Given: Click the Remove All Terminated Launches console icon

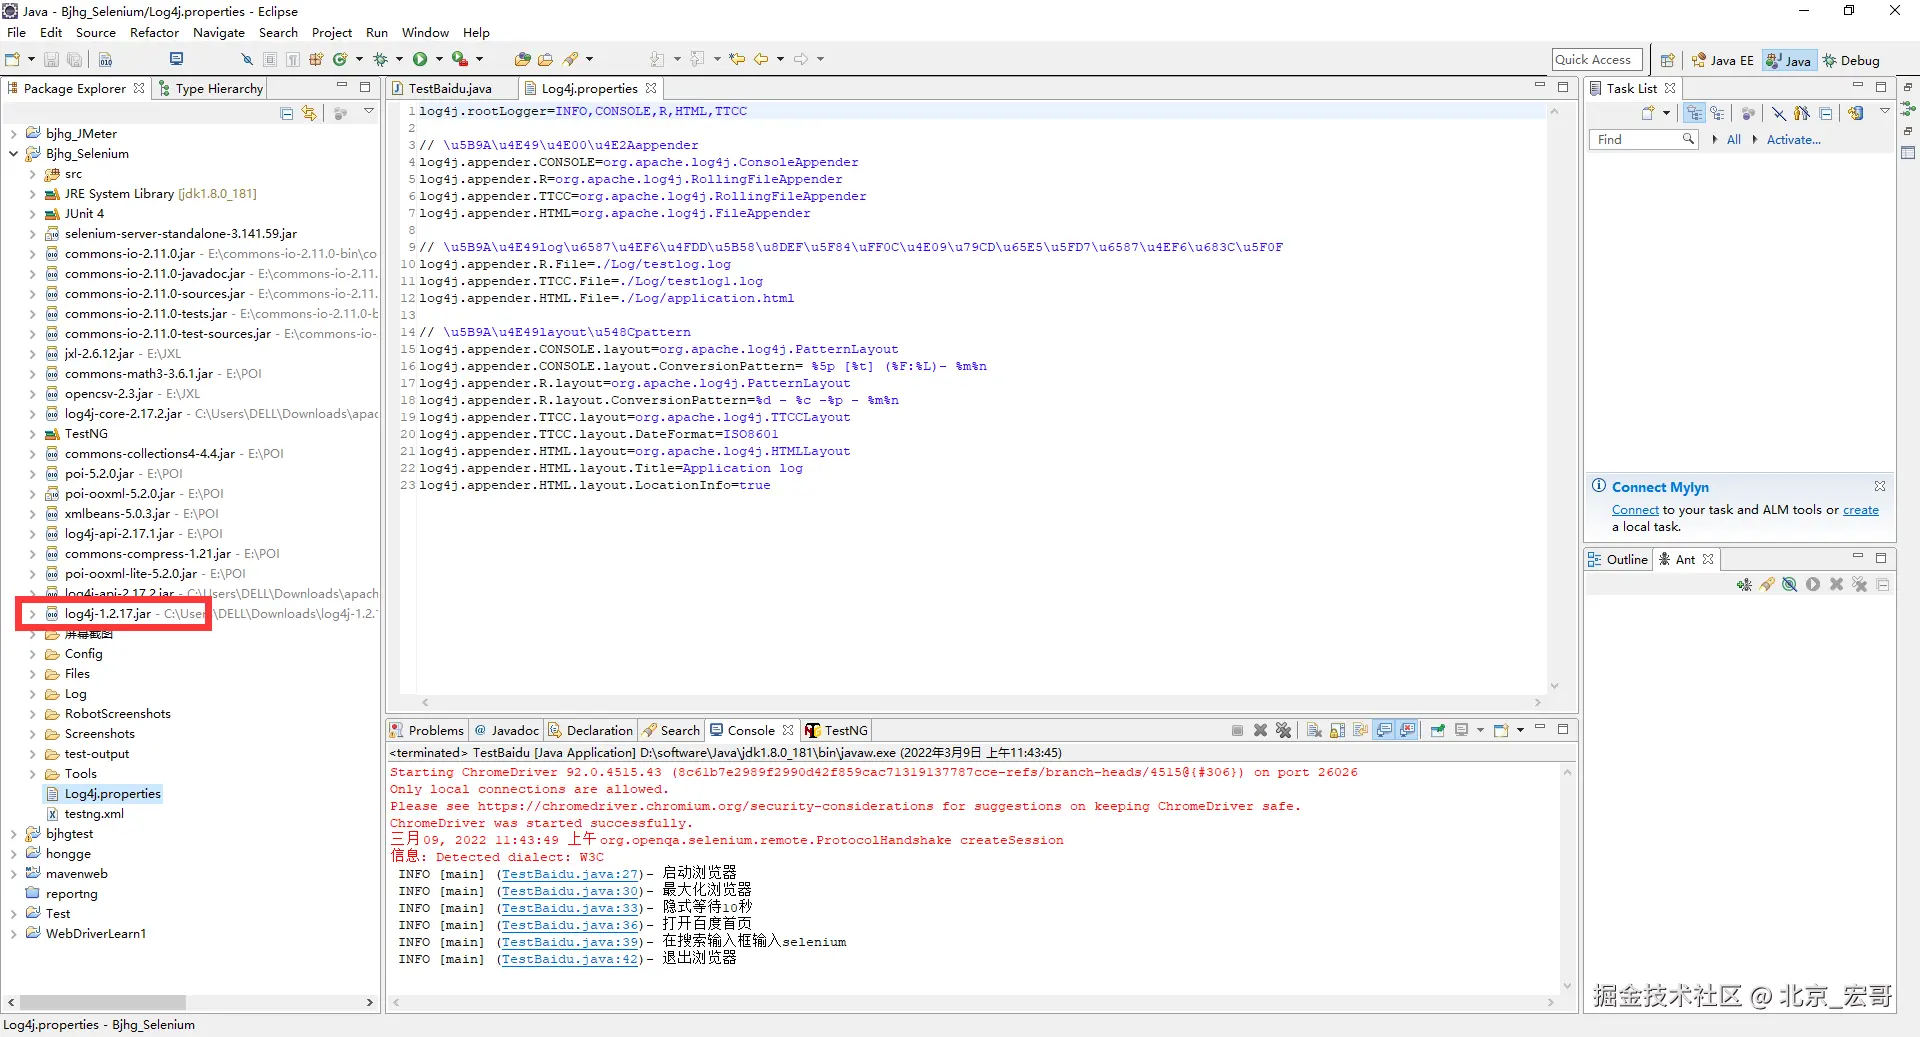Looking at the screenshot, I should (1284, 730).
